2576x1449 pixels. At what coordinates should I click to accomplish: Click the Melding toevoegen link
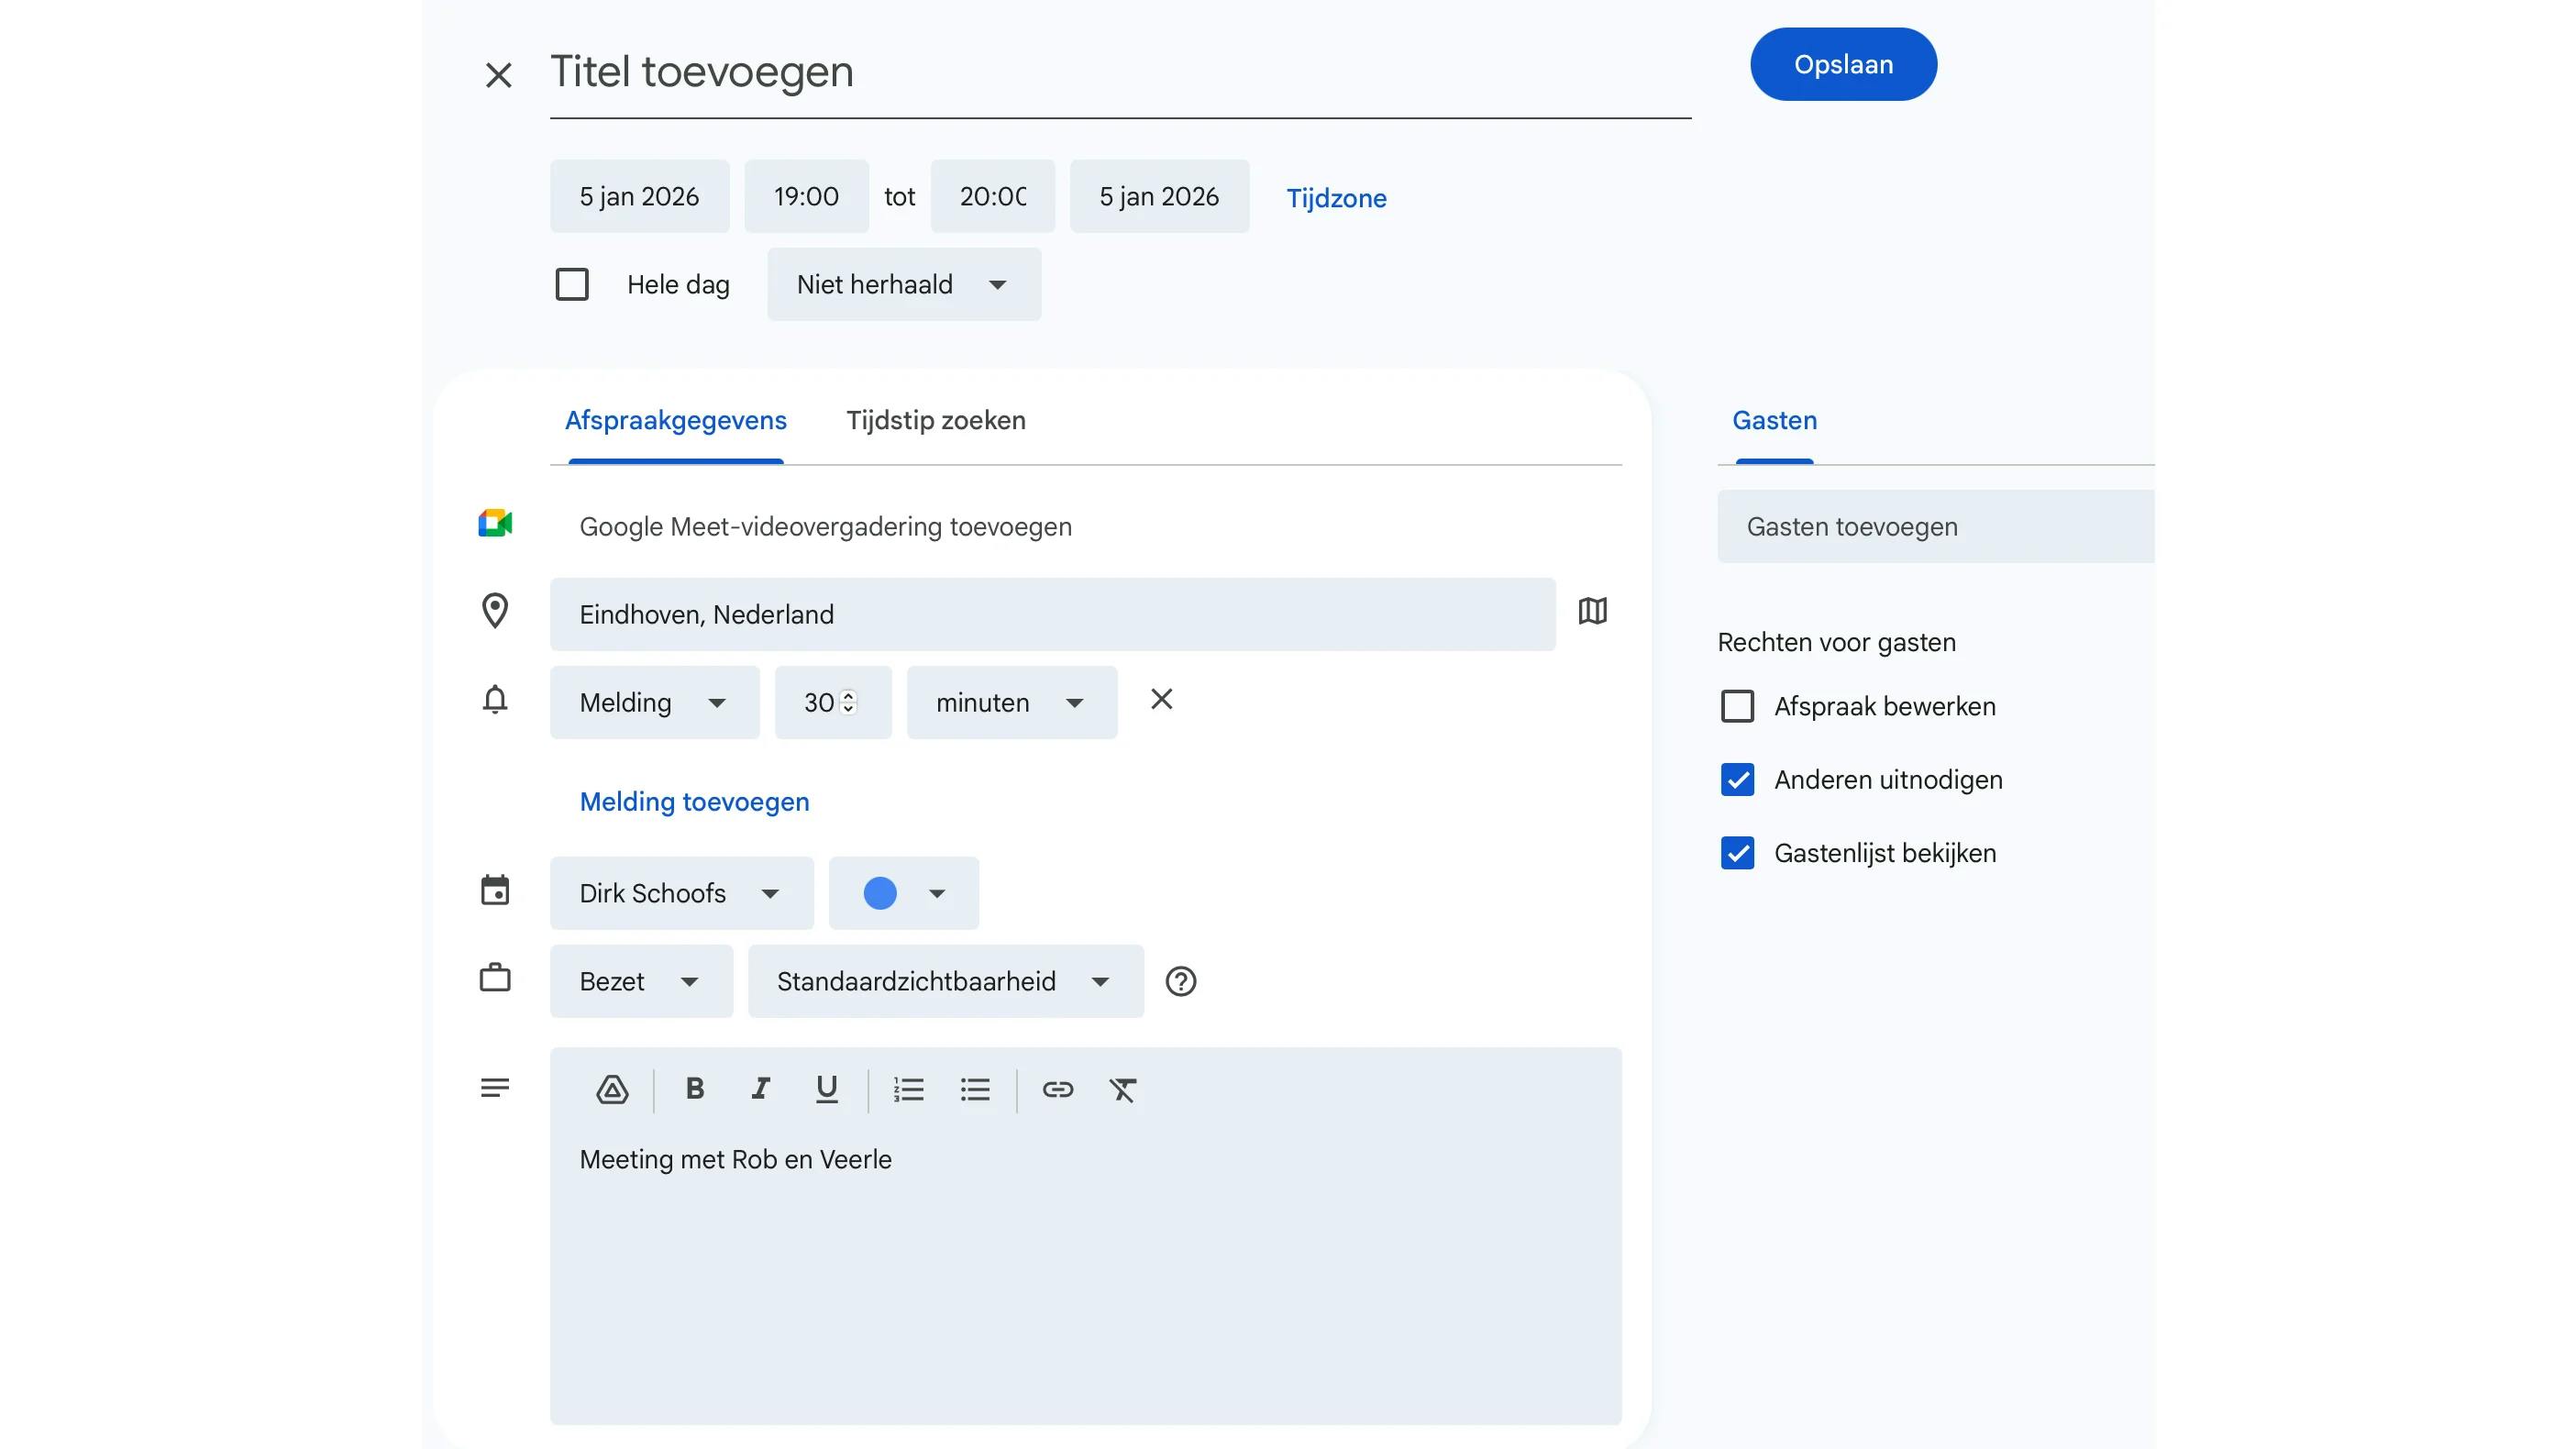pyautogui.click(x=694, y=802)
